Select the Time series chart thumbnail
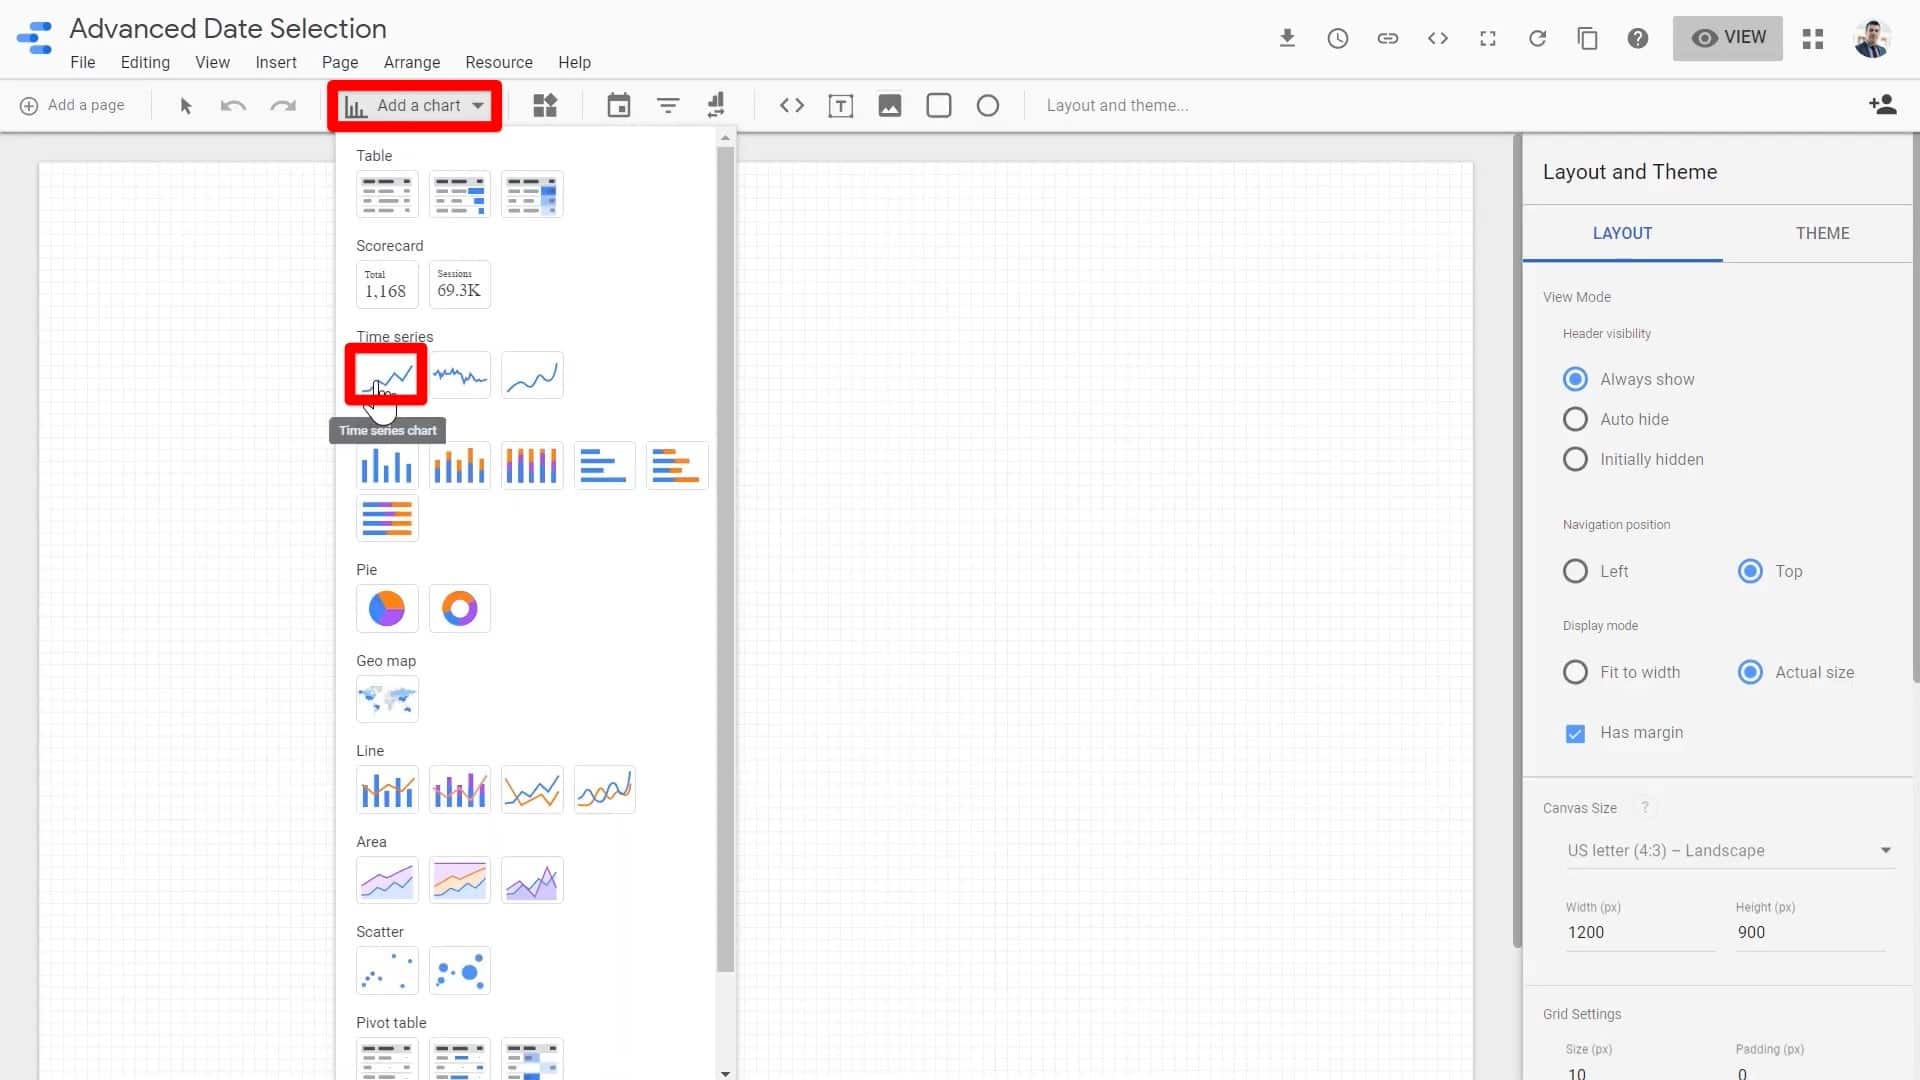 387,375
